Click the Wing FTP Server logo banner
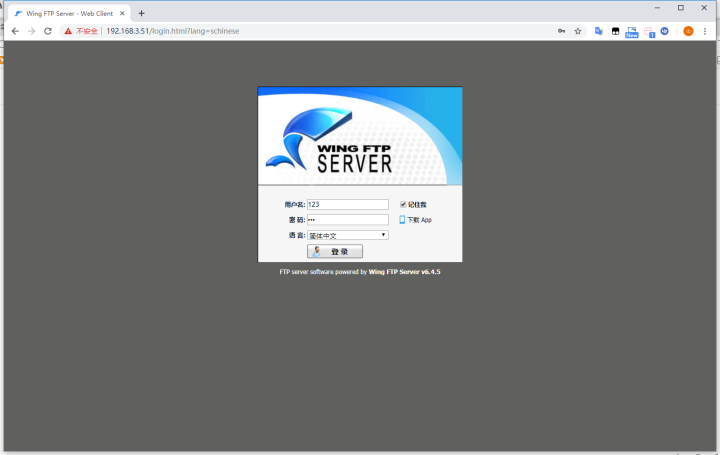 pyautogui.click(x=360, y=136)
